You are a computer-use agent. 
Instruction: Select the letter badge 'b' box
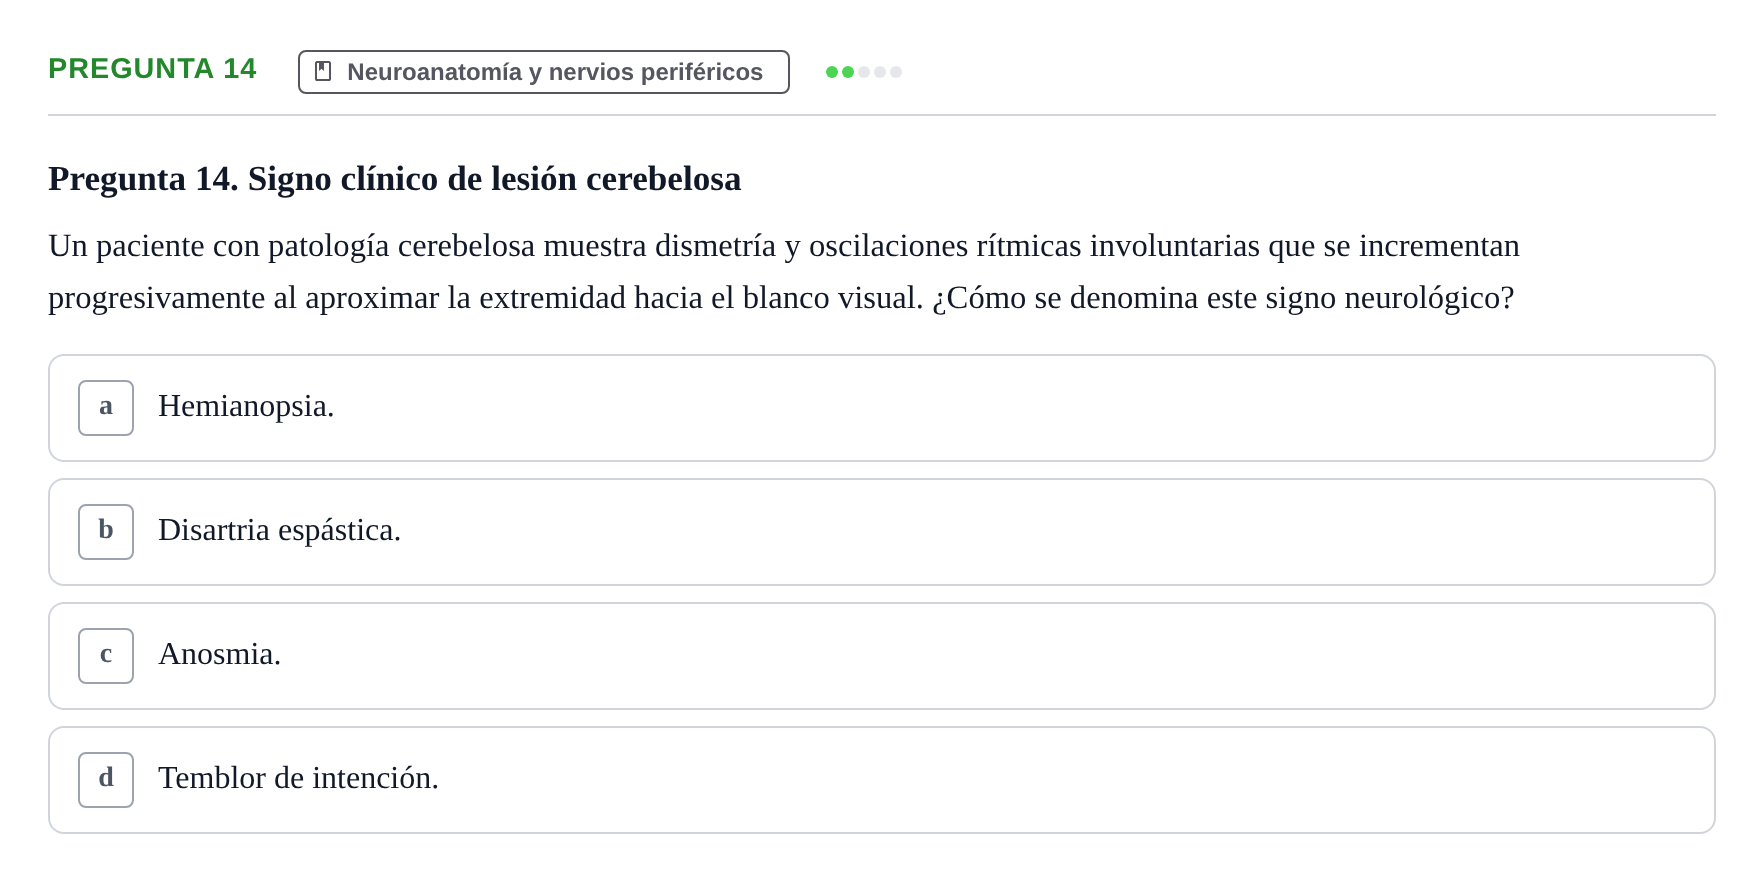(106, 532)
